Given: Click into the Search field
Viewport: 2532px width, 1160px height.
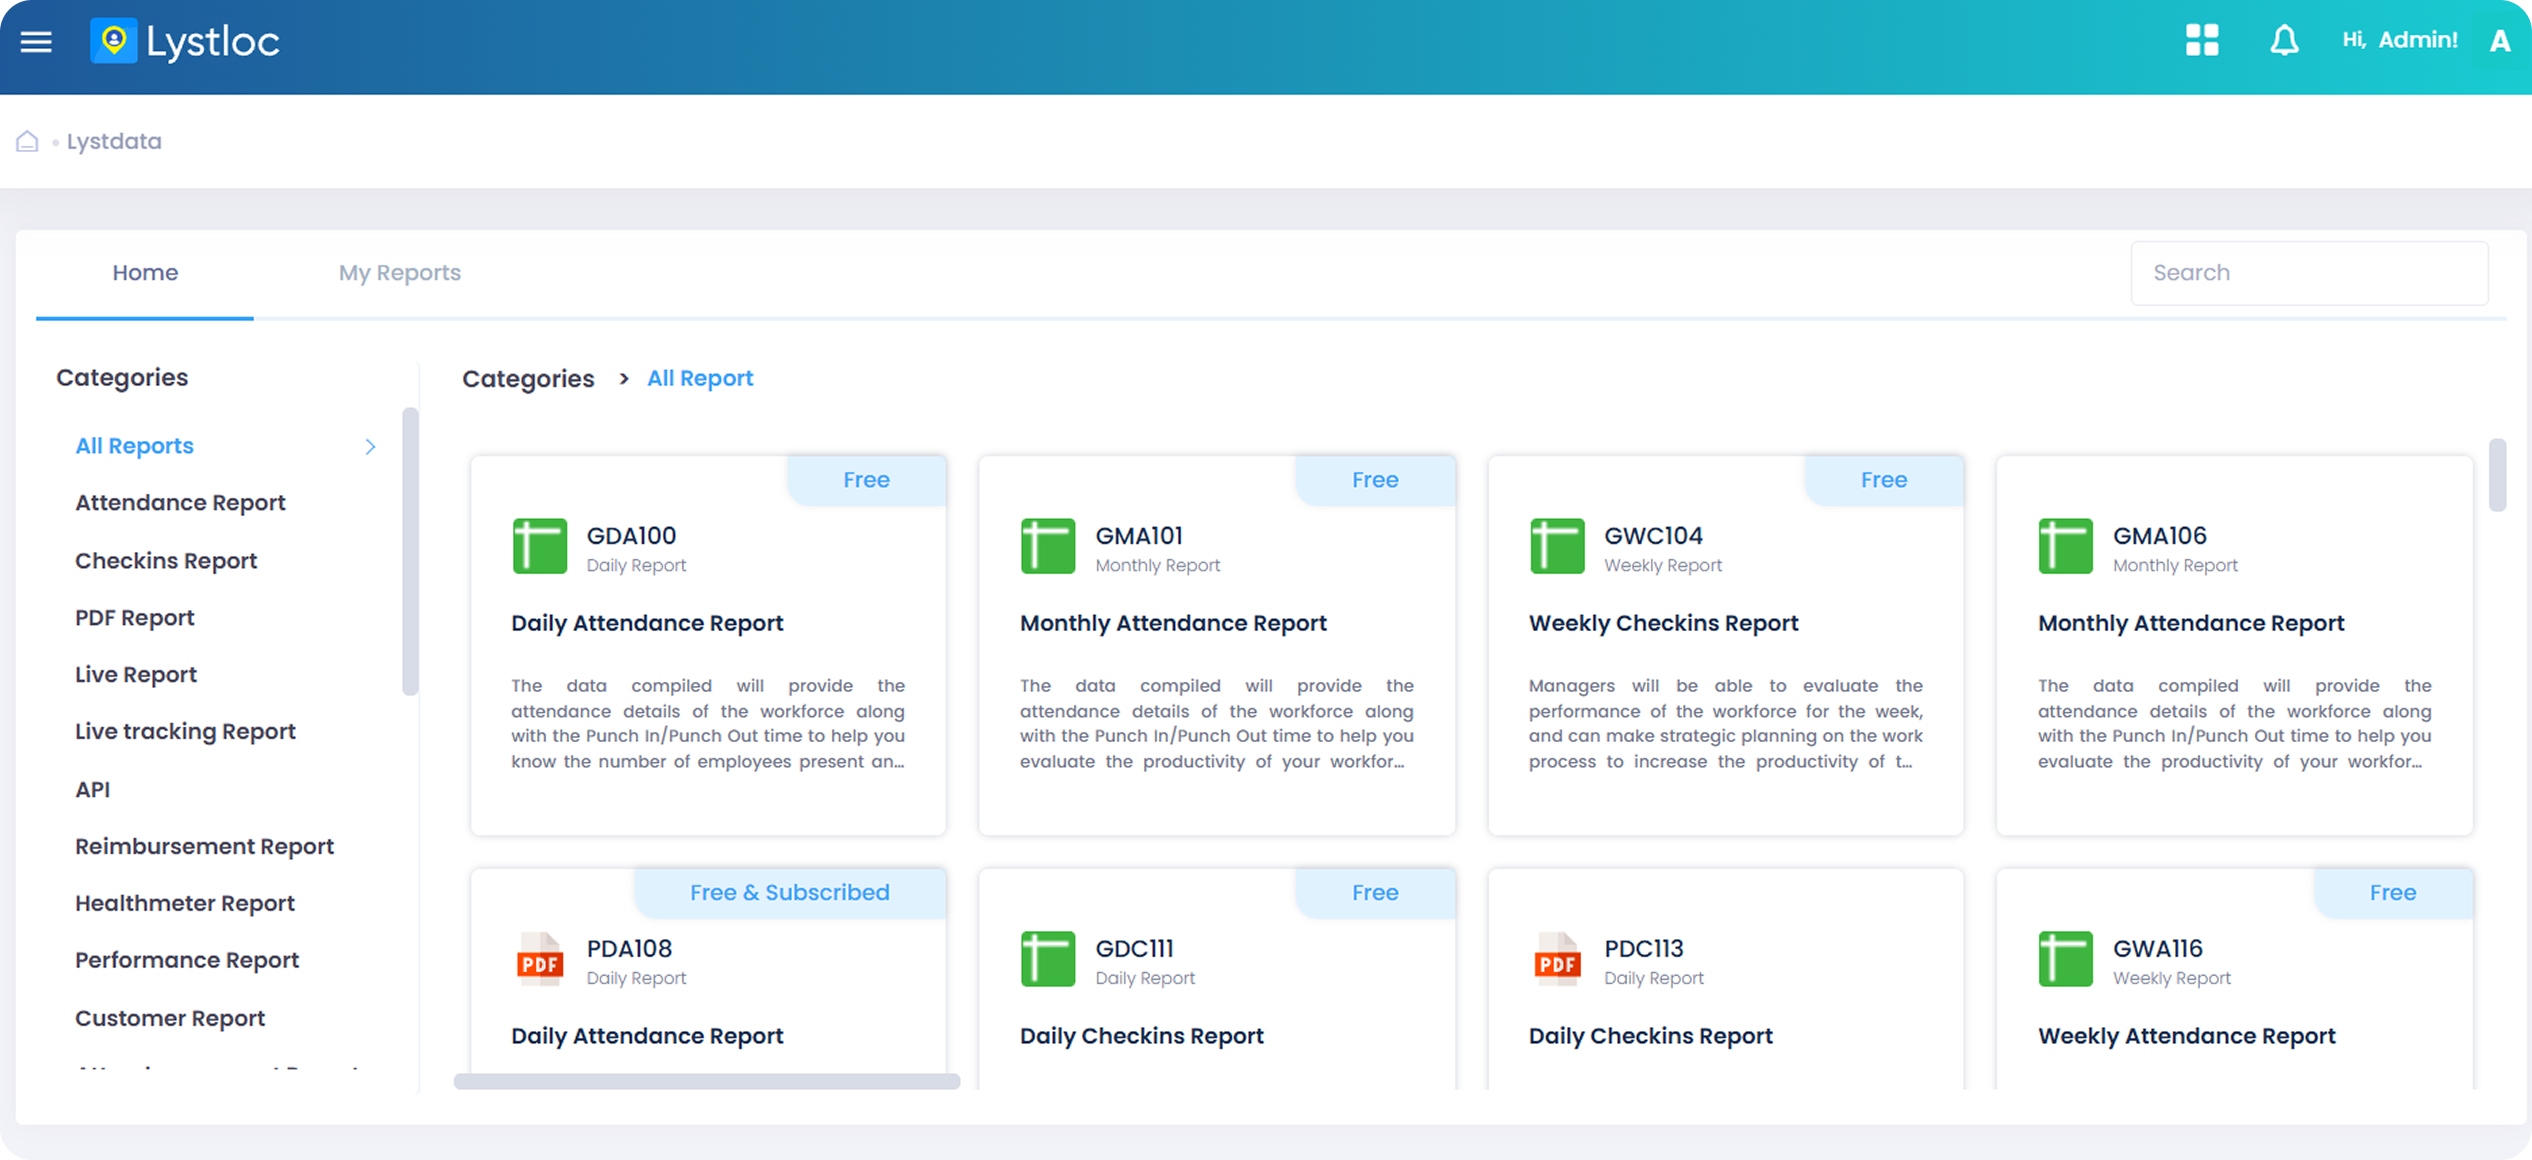Looking at the screenshot, I should pos(2308,273).
